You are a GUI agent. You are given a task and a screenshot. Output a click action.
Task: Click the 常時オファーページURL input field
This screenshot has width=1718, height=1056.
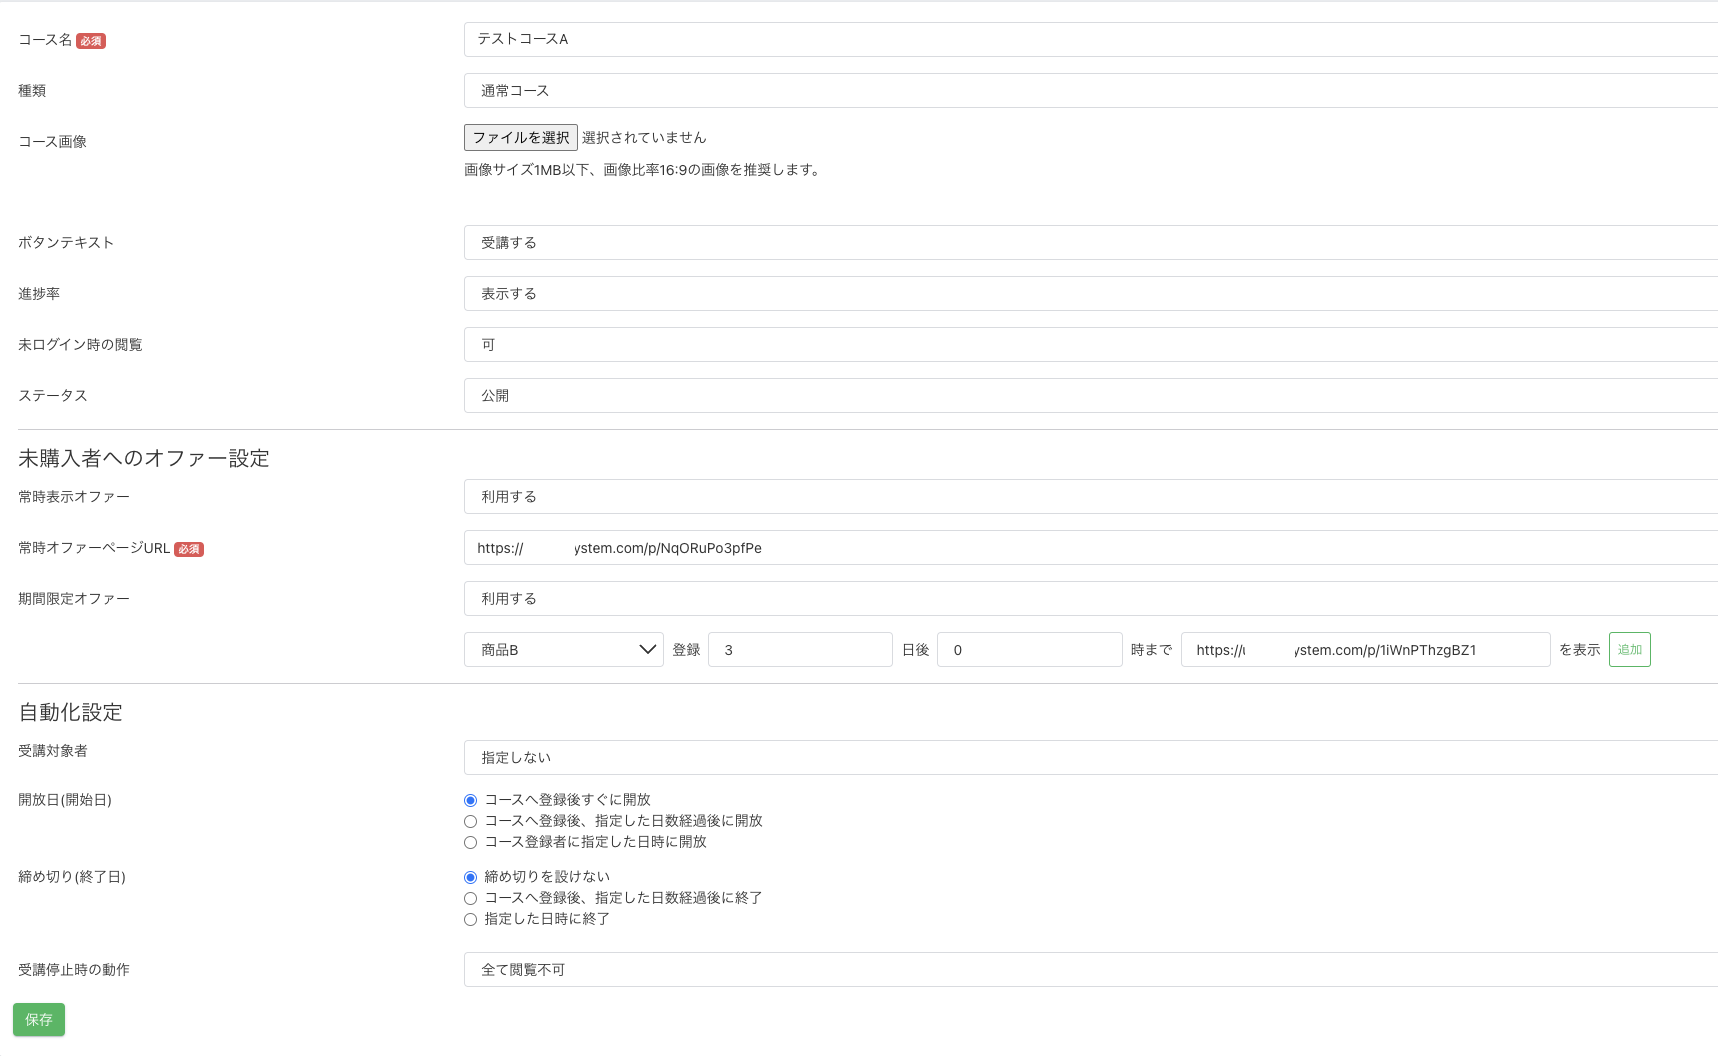1090,547
